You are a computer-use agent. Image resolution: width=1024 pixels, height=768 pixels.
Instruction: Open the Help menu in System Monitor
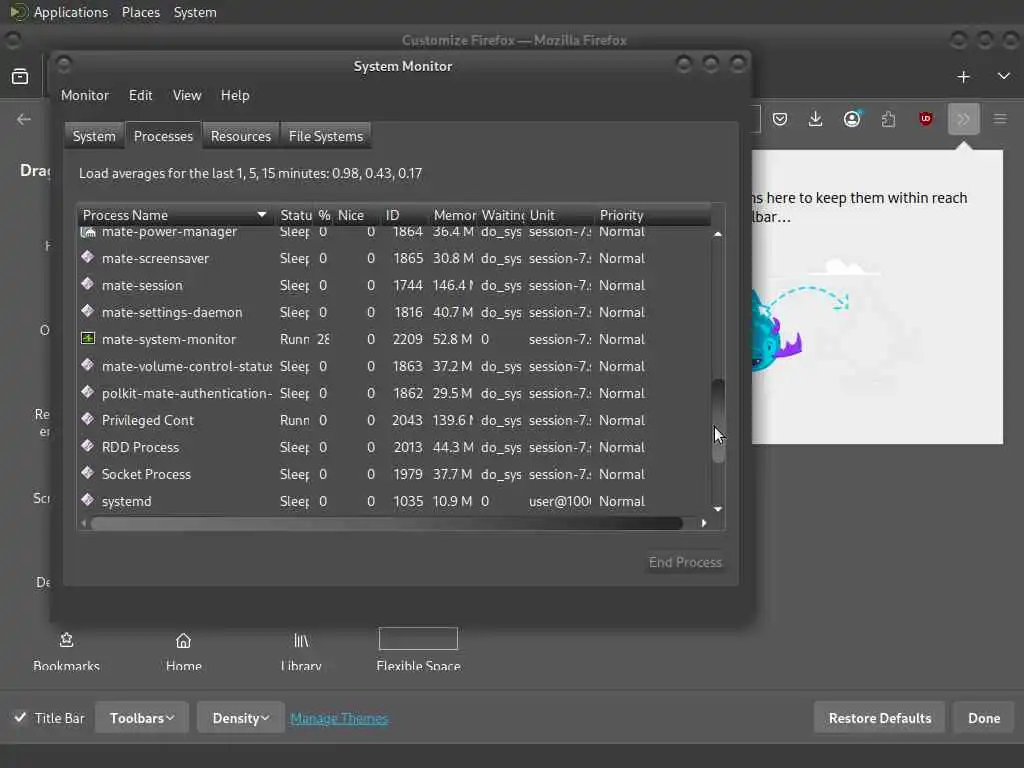click(x=235, y=95)
